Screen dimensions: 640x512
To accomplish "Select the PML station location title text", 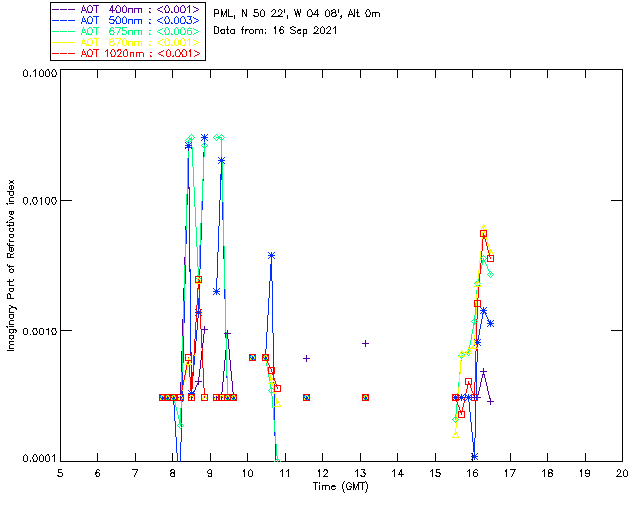I will (x=297, y=14).
